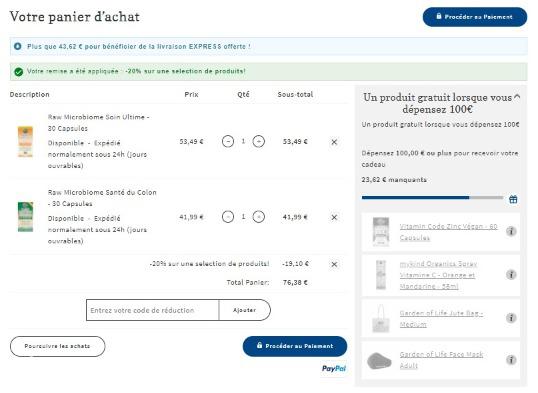
Task: Click Poursuivre les achats button
Action: pos(57,346)
